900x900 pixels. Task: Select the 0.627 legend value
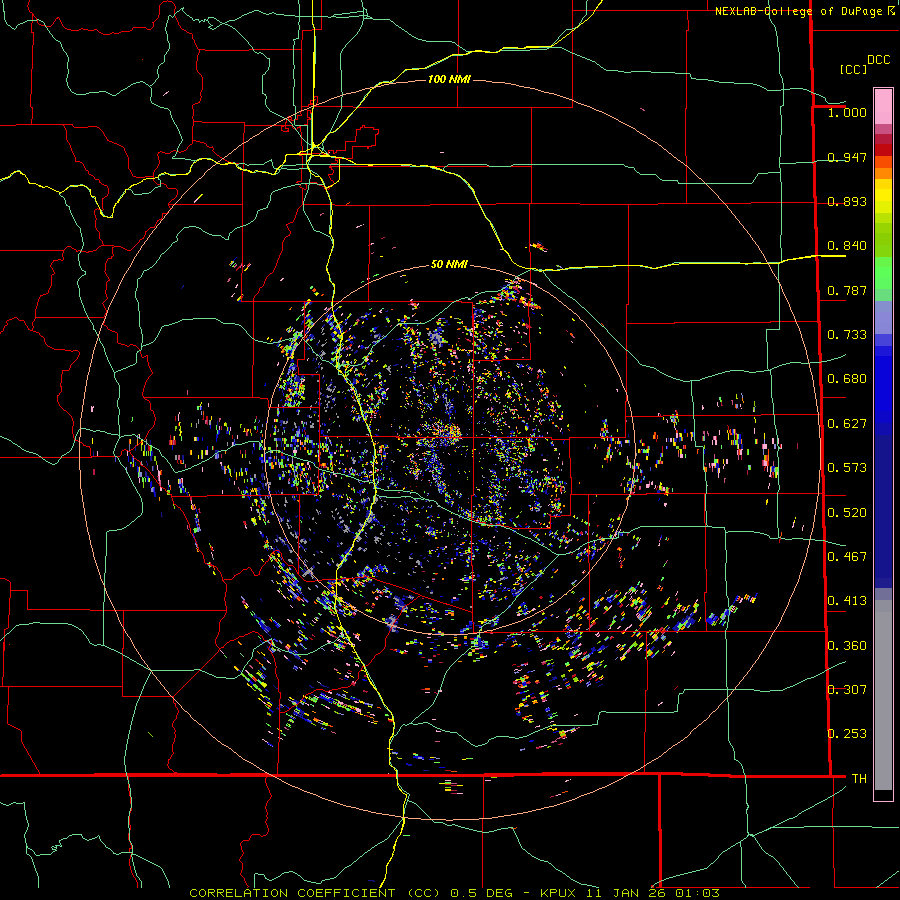pyautogui.click(x=847, y=424)
